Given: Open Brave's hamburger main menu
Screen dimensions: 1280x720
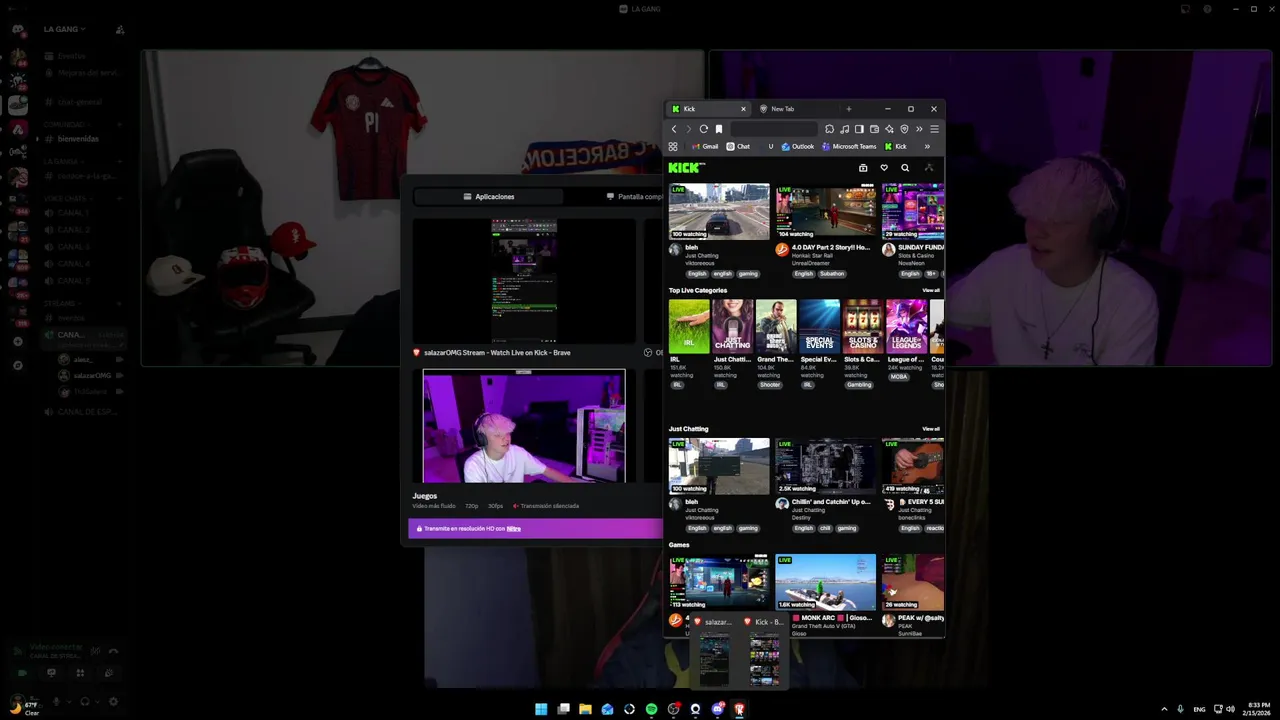Looking at the screenshot, I should coord(934,129).
